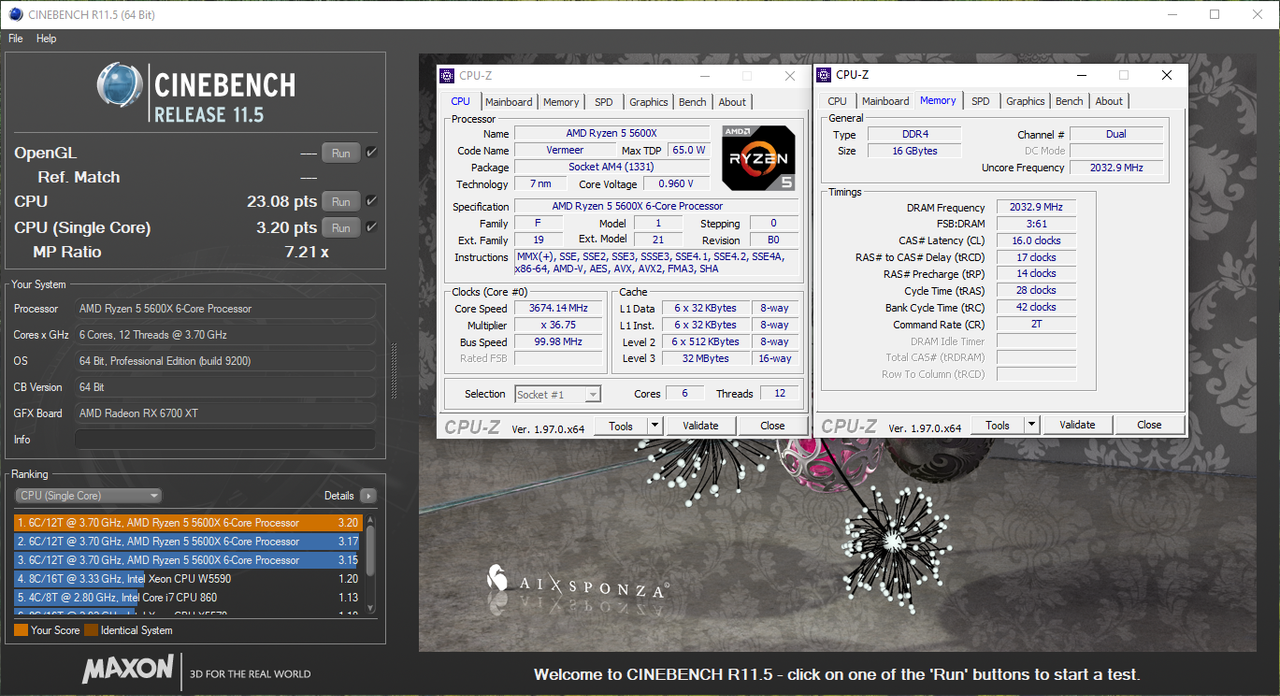The height and width of the screenshot is (696, 1280).
Task: Select the Intel Xeon CPU W5590 entry
Action: [188, 579]
